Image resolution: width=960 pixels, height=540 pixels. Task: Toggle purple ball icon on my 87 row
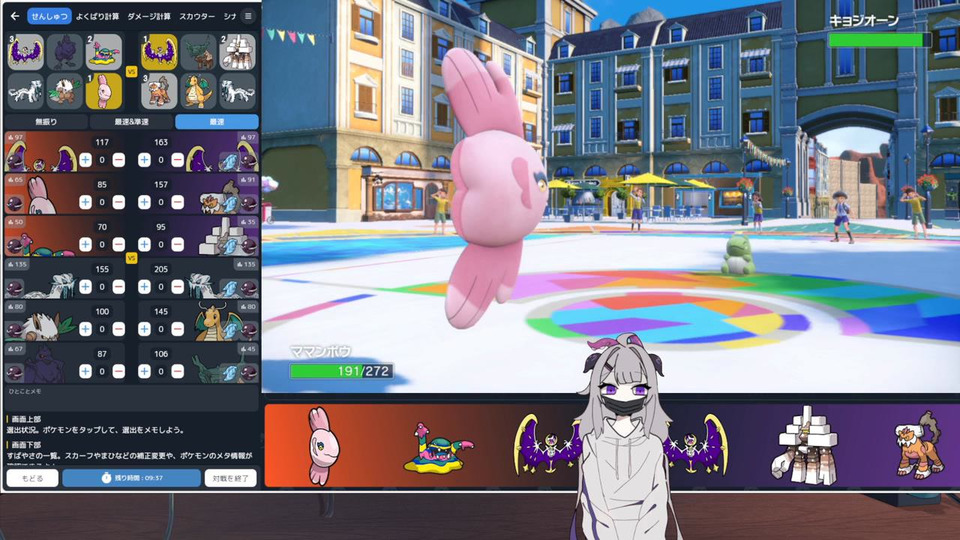[x=14, y=372]
